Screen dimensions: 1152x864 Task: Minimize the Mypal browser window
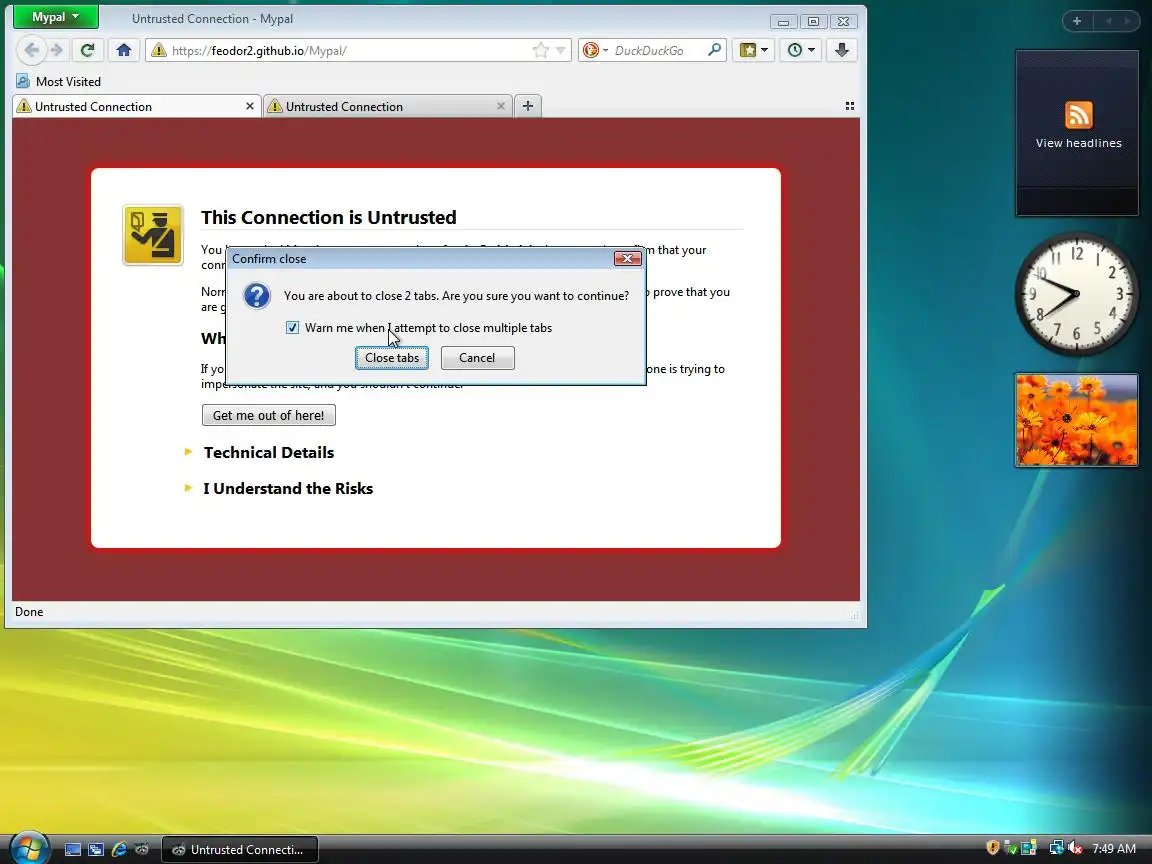(x=783, y=21)
